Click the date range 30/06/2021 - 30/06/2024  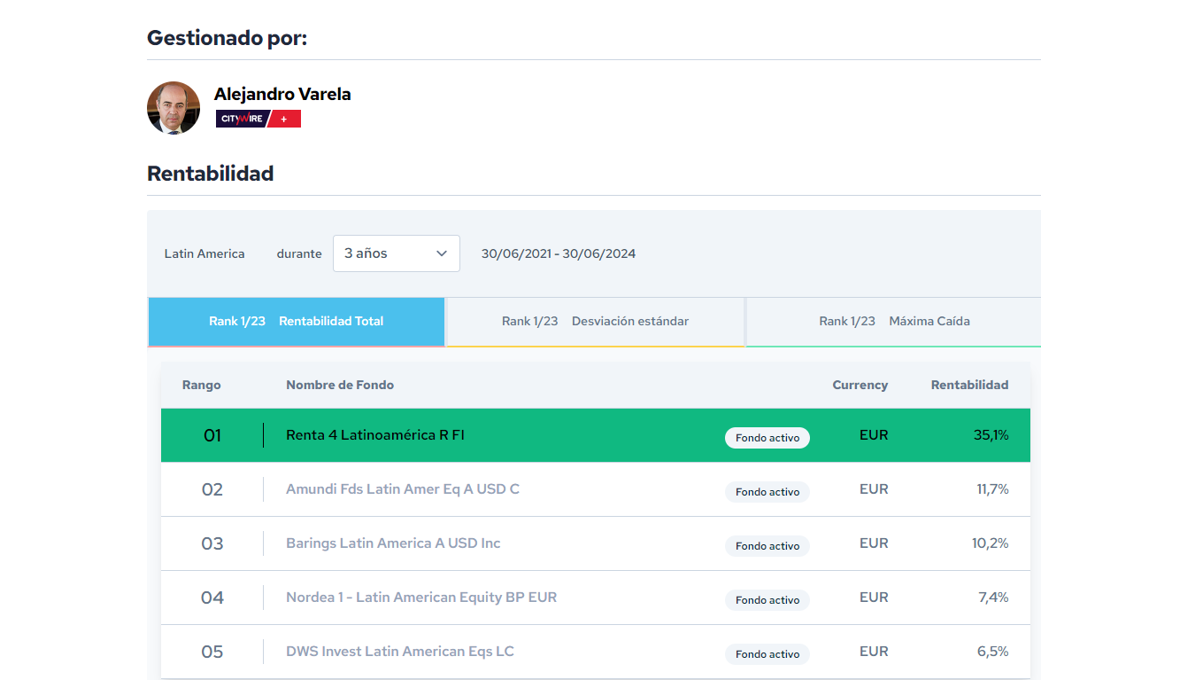click(558, 254)
